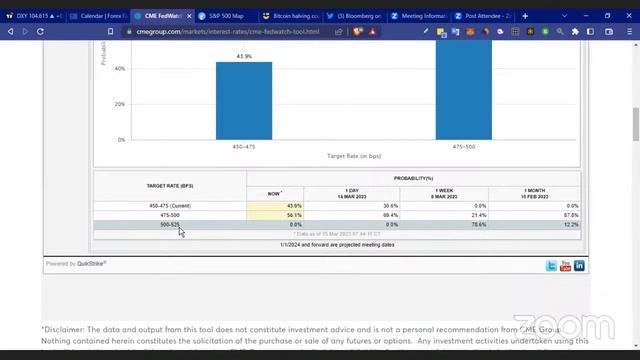This screenshot has width=640, height=360.
Task: Click the Target Rate (in bps) axis title
Action: pos(354,156)
